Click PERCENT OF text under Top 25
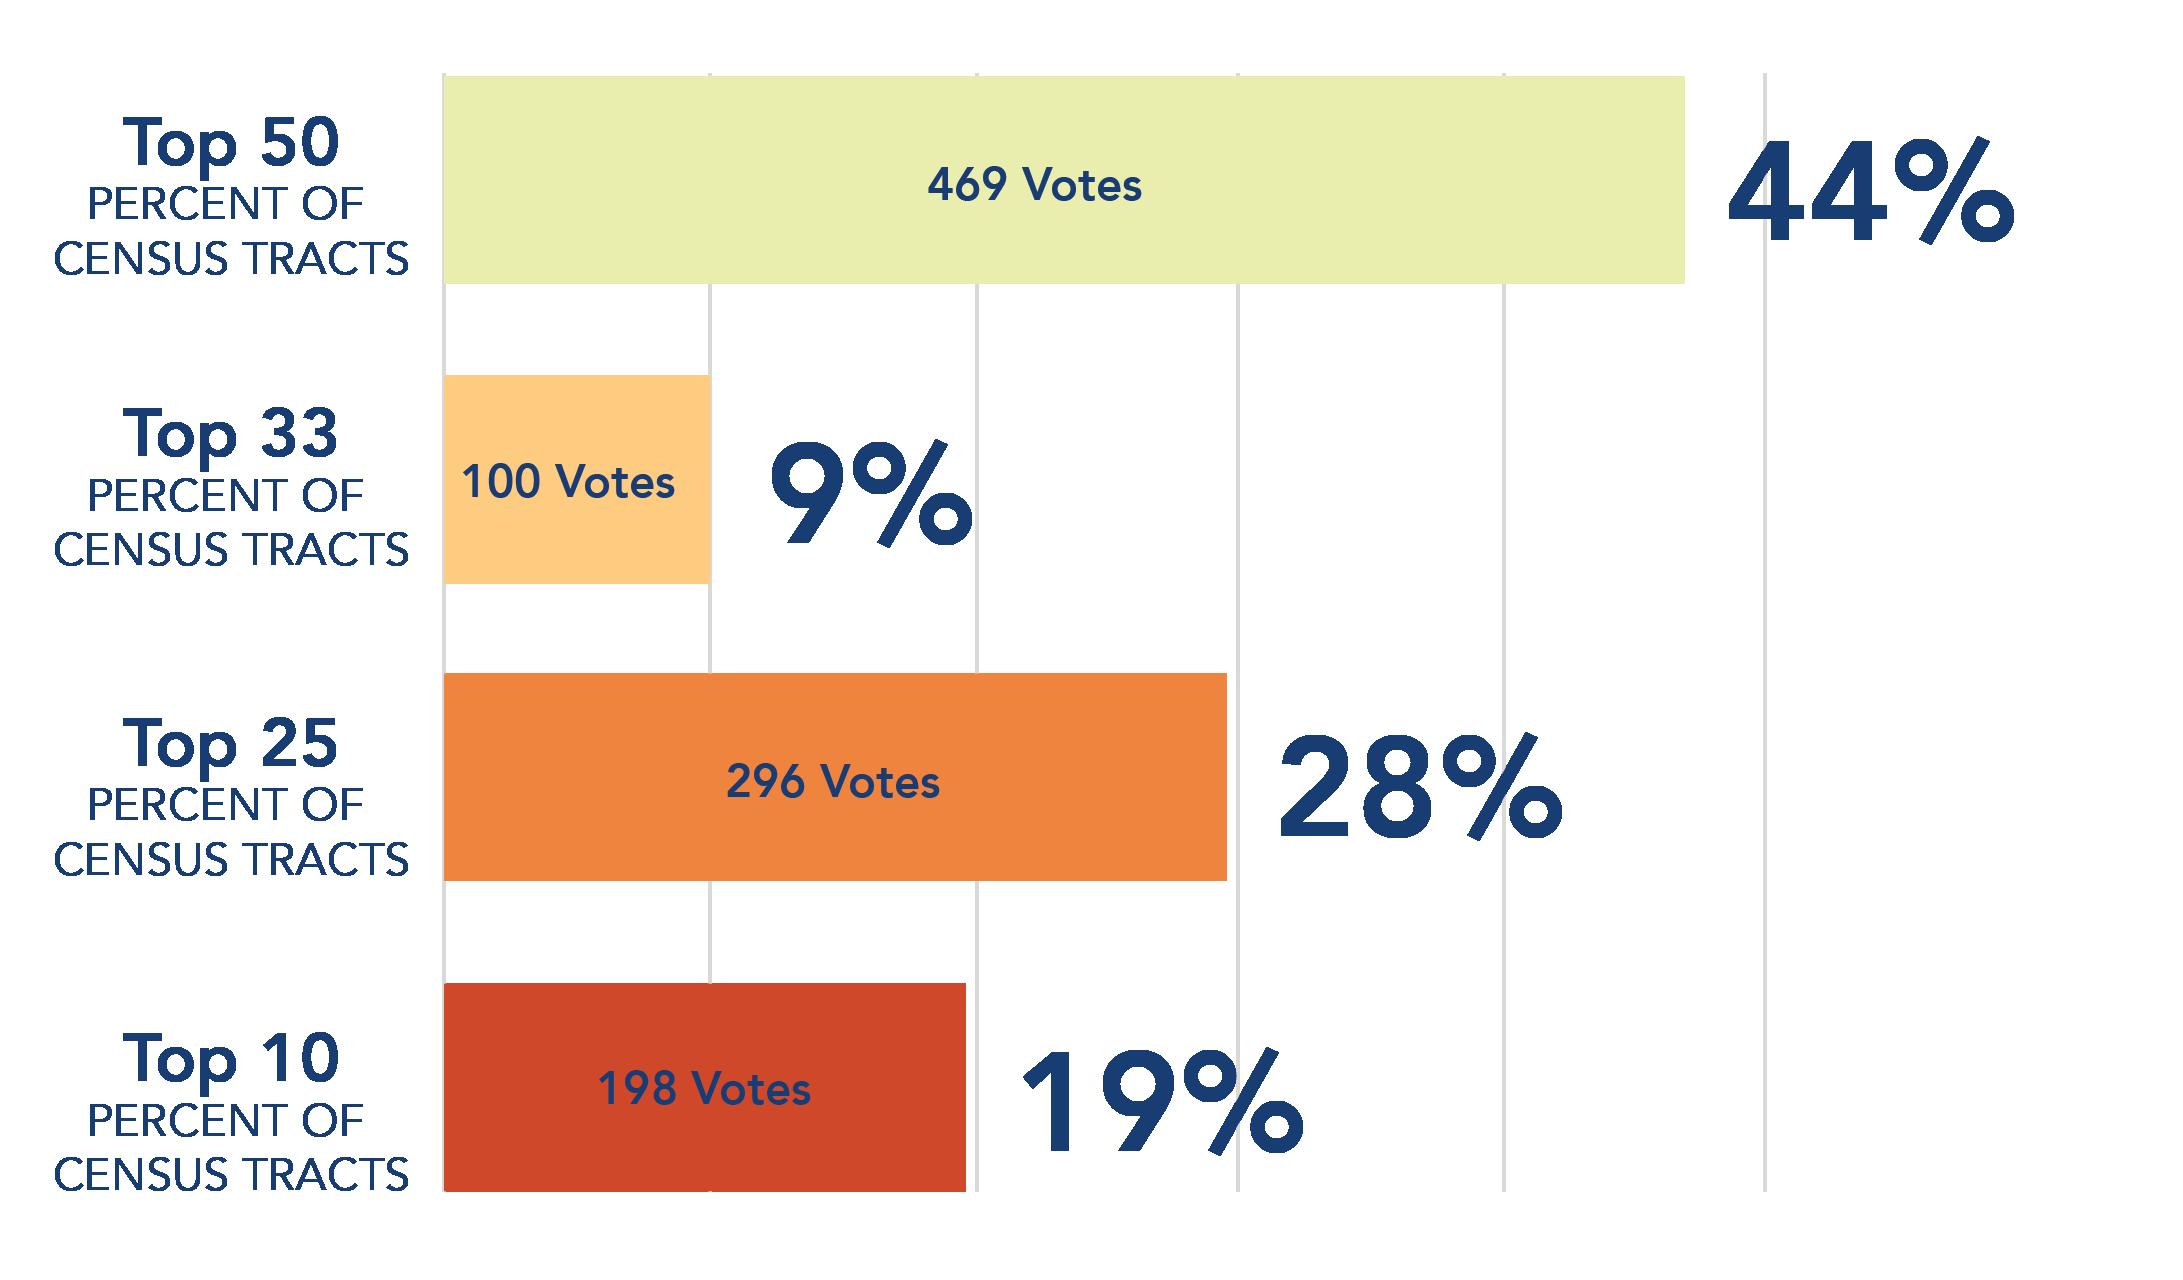Image resolution: width=2183 pixels, height=1280 pixels. [226, 806]
